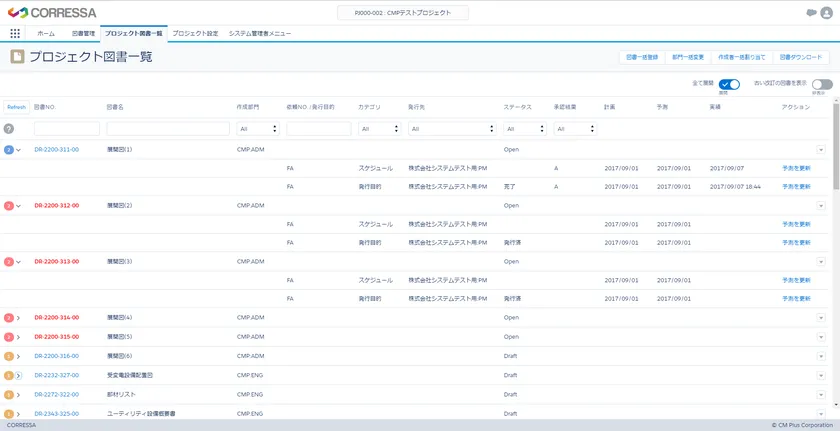Open the システム管理者メニュー tab
840x431 pixels.
pyautogui.click(x=260, y=33)
